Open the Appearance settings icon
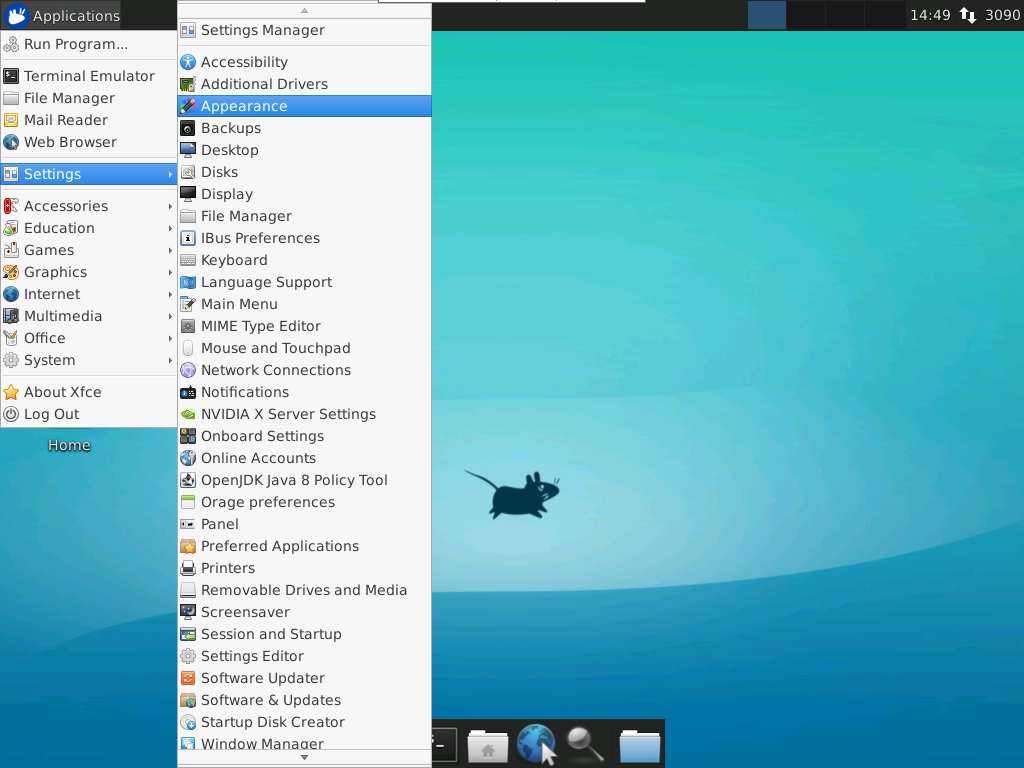This screenshot has width=1024, height=768. tap(188, 106)
